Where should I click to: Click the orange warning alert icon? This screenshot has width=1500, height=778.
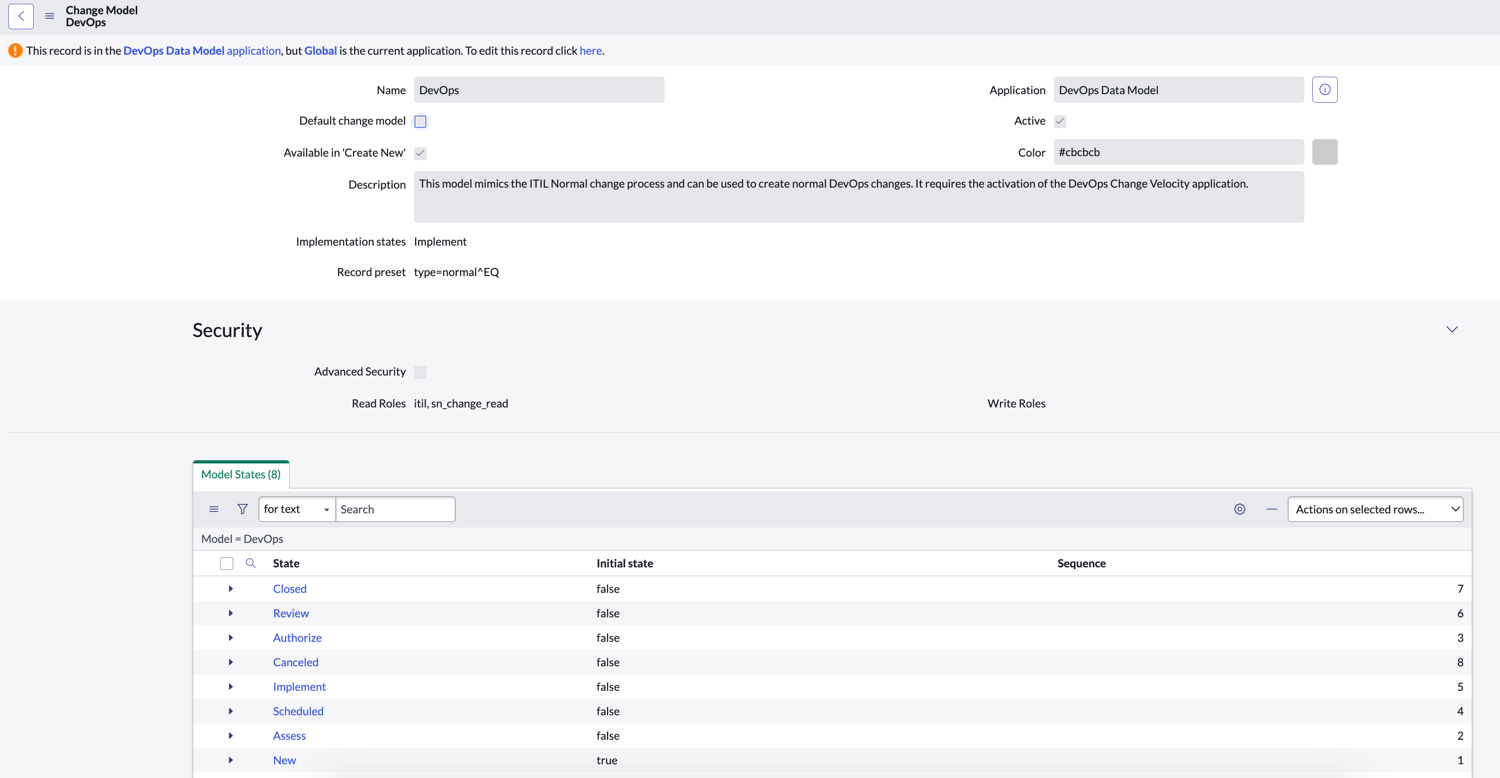tap(15, 50)
